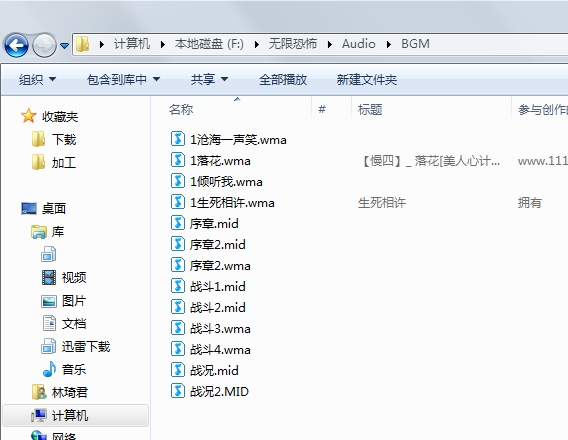Select file 战斗3.wma
Image resolution: width=568 pixels, height=440 pixels.
(210, 328)
